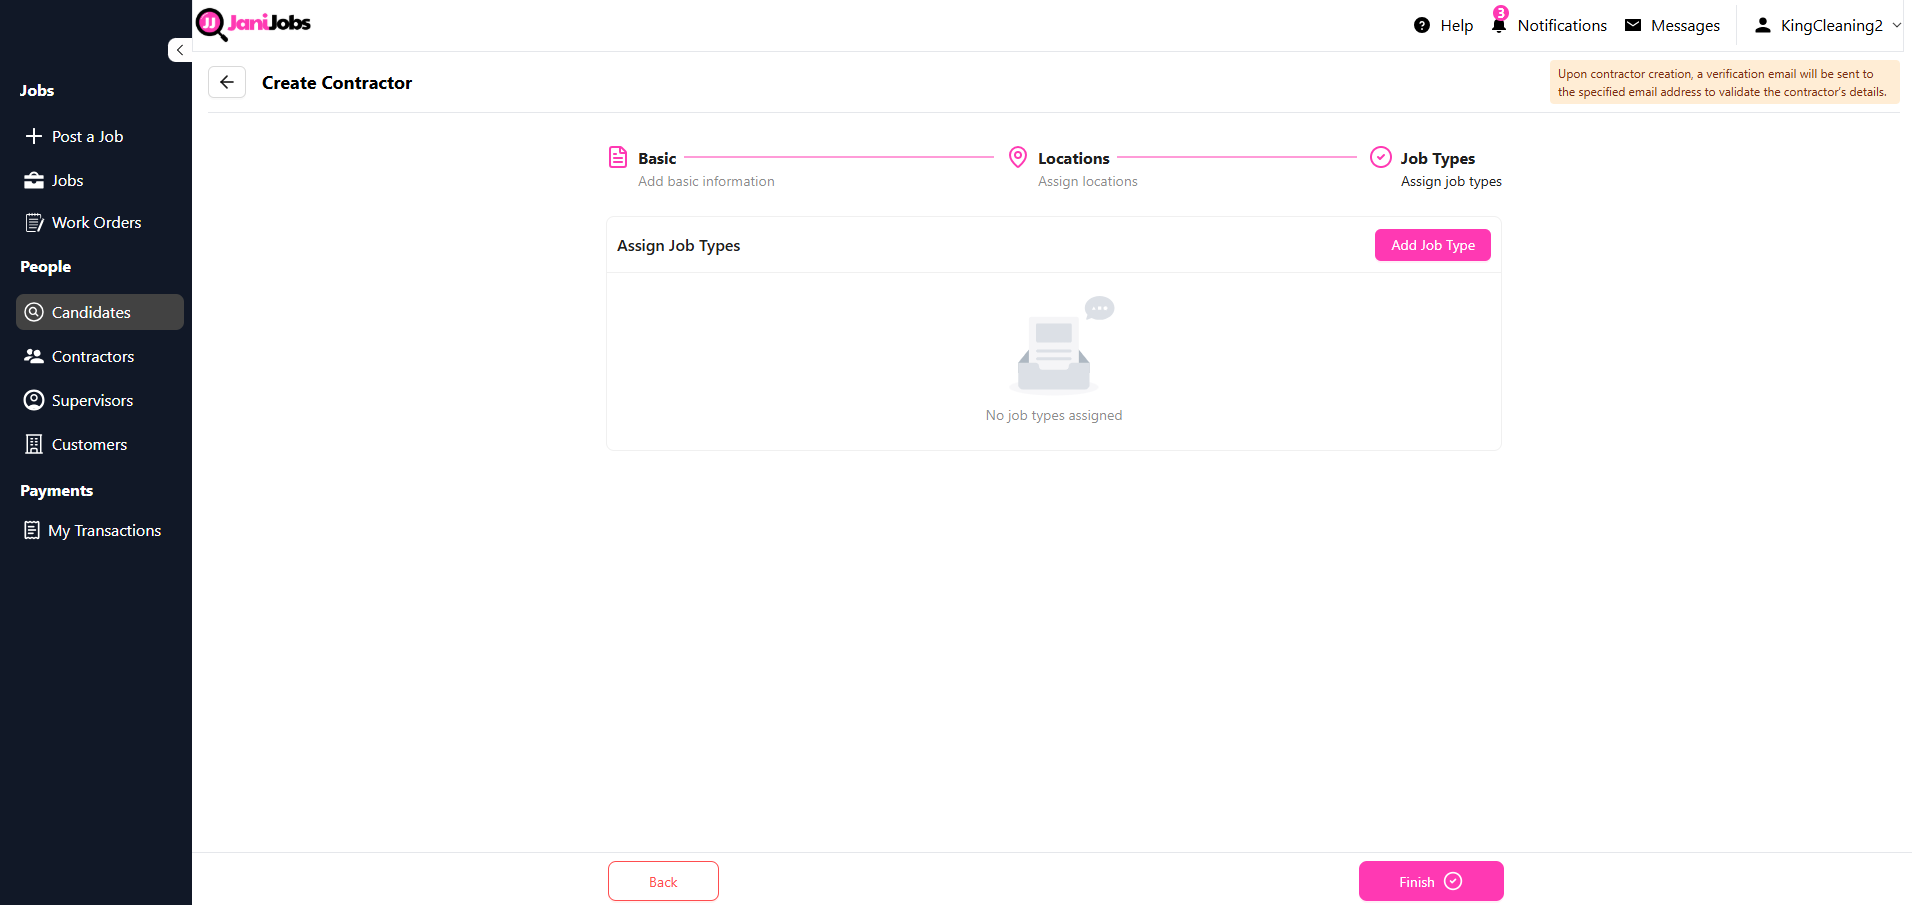Viewport: 1912px width, 905px height.
Task: Go to the Basic step label
Action: tap(657, 158)
